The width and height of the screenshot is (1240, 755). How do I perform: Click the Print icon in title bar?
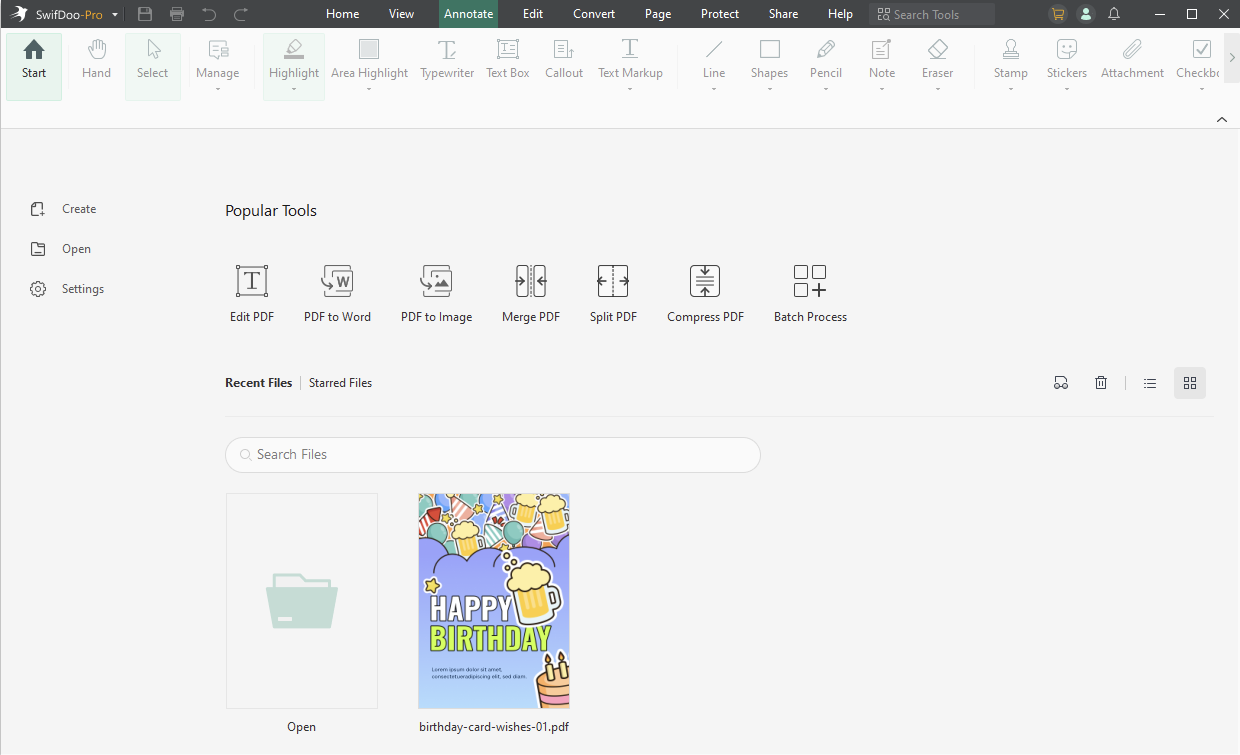pyautogui.click(x=177, y=14)
